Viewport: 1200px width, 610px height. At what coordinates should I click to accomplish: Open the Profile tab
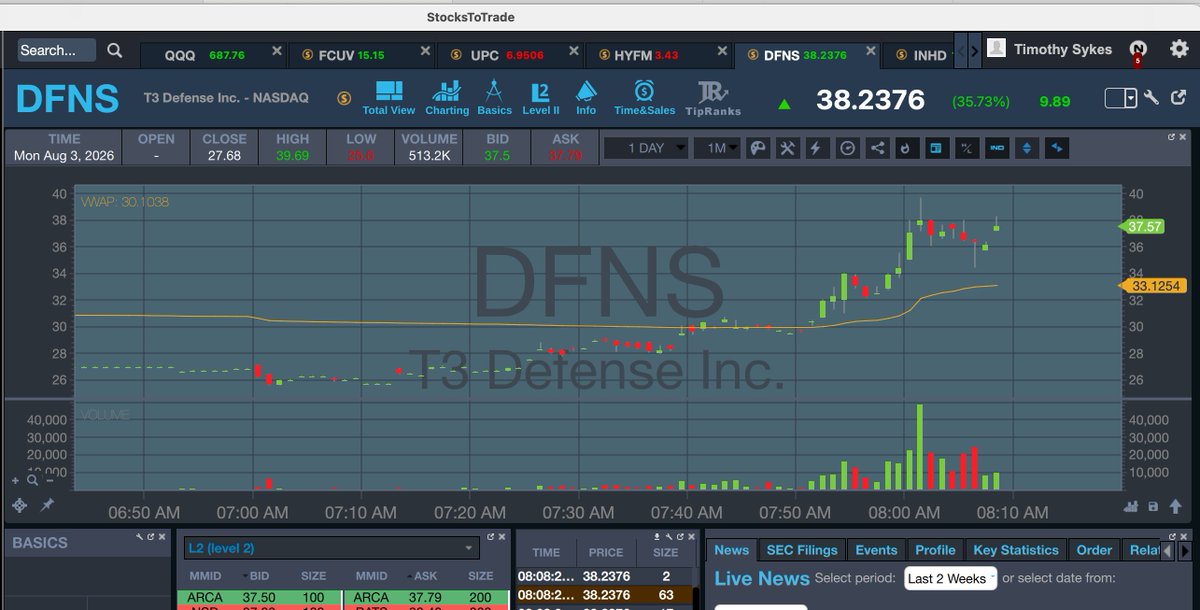pyautogui.click(x=935, y=550)
